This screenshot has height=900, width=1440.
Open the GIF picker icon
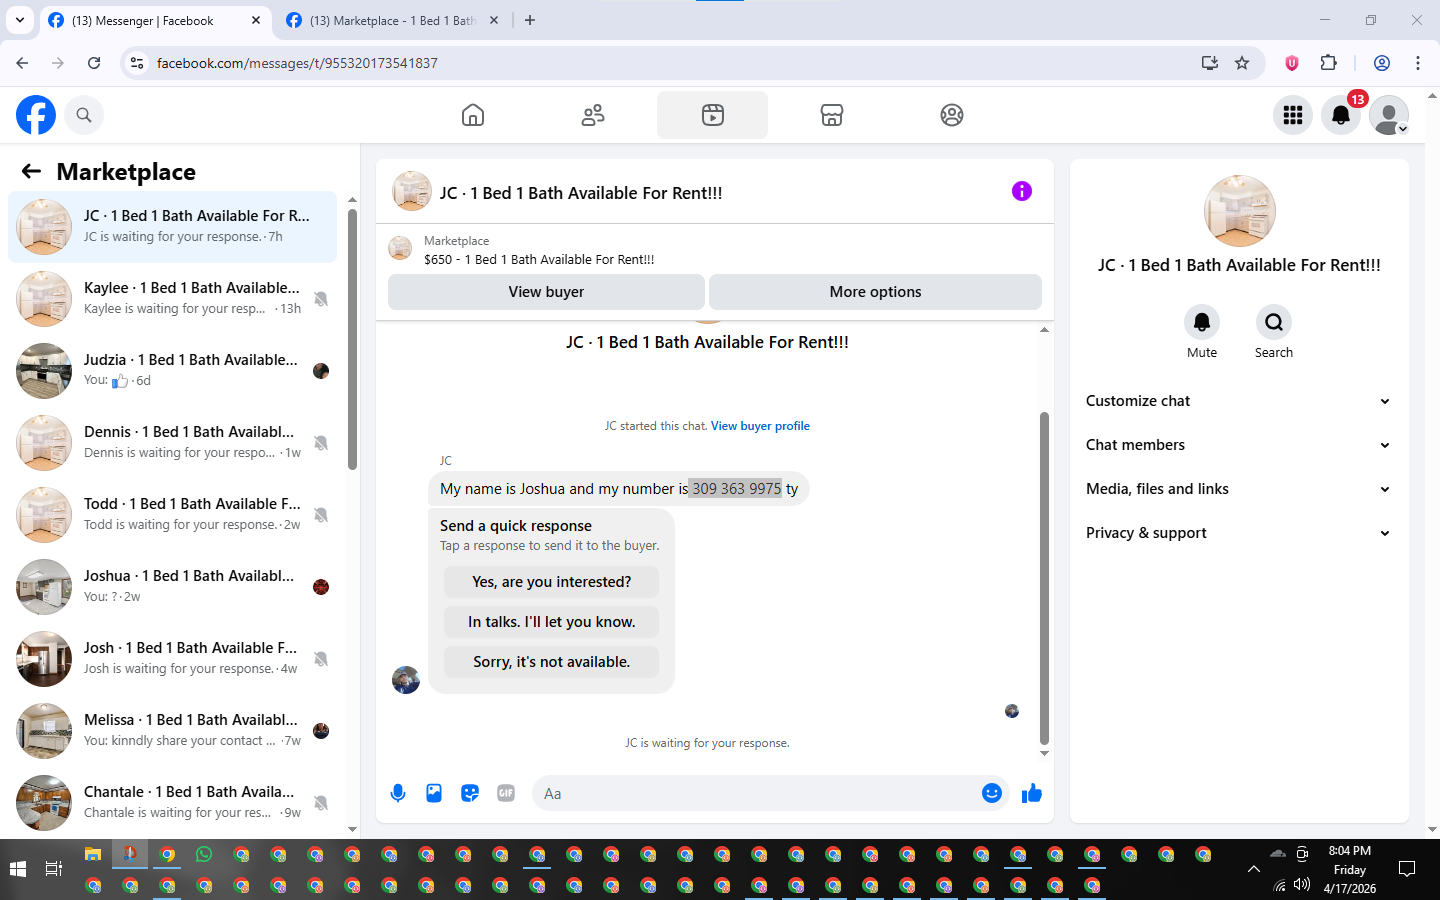click(x=506, y=793)
